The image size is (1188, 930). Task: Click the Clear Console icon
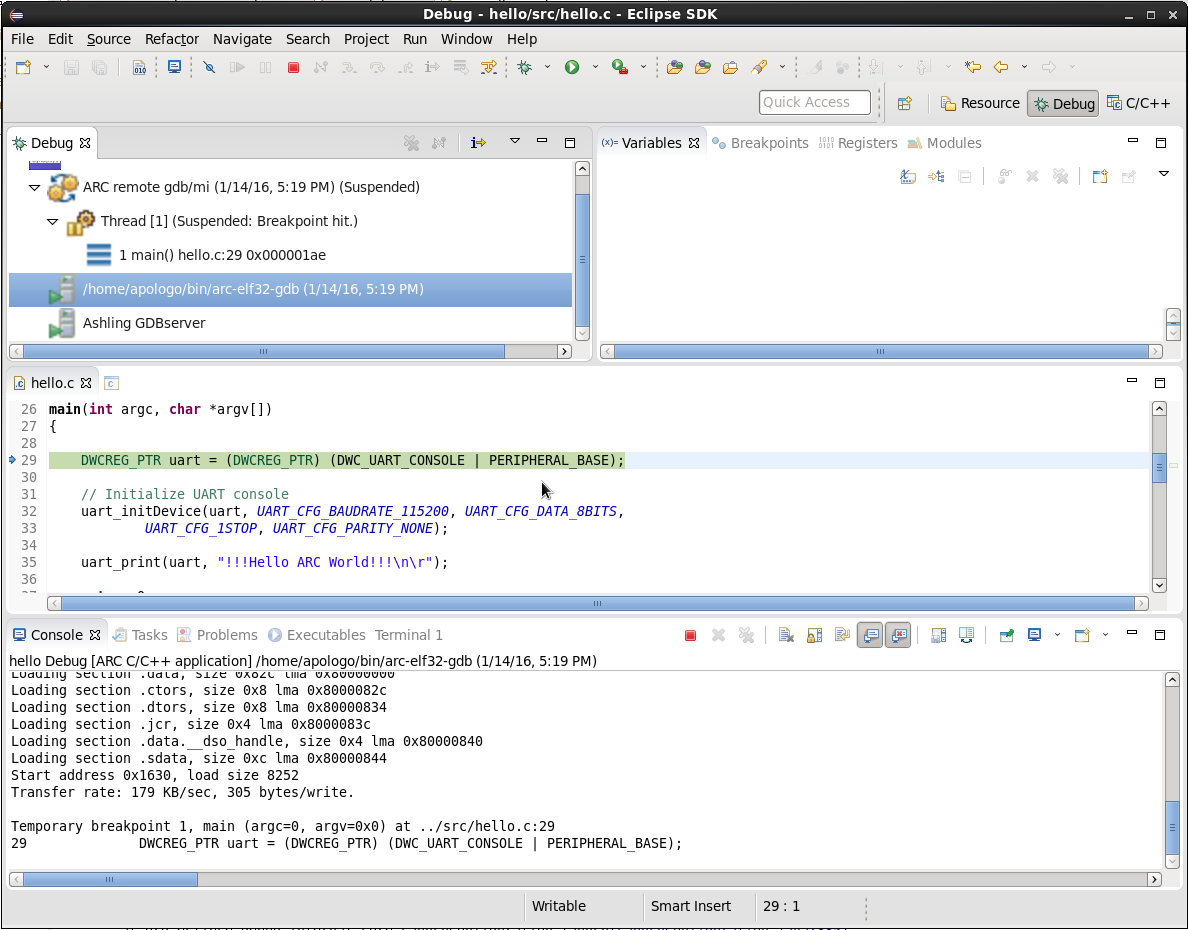[x=786, y=635]
